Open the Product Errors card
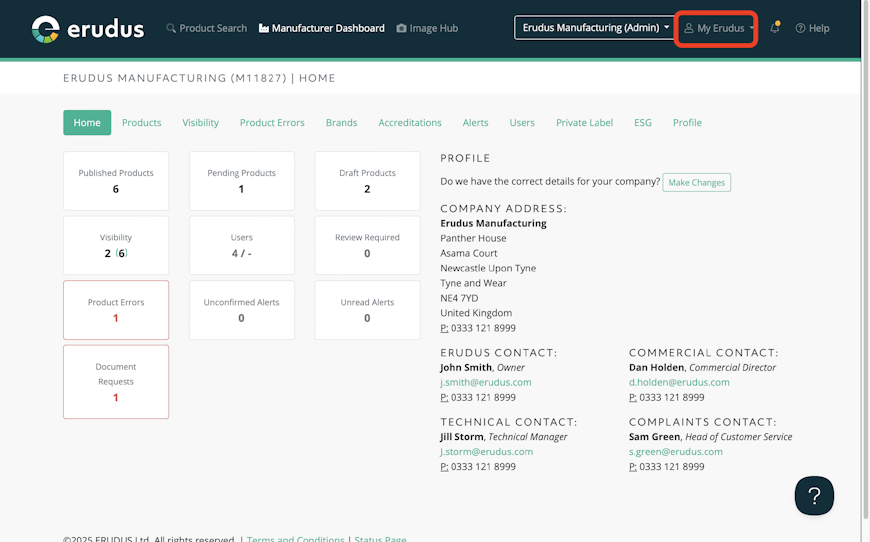The height and width of the screenshot is (542, 870). [x=116, y=310]
